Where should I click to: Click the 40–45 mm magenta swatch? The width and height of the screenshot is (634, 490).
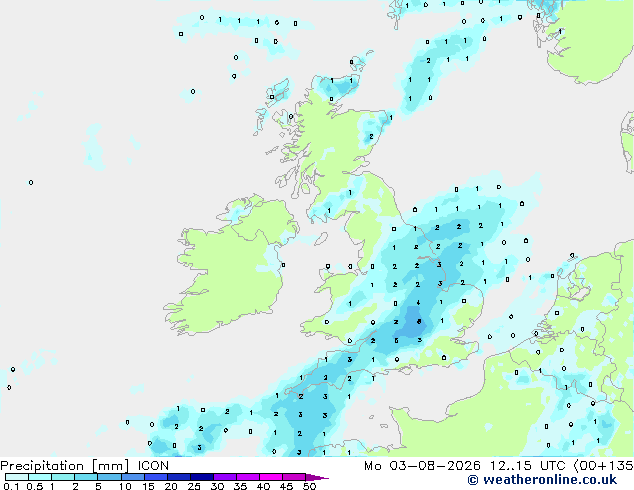[271, 477]
